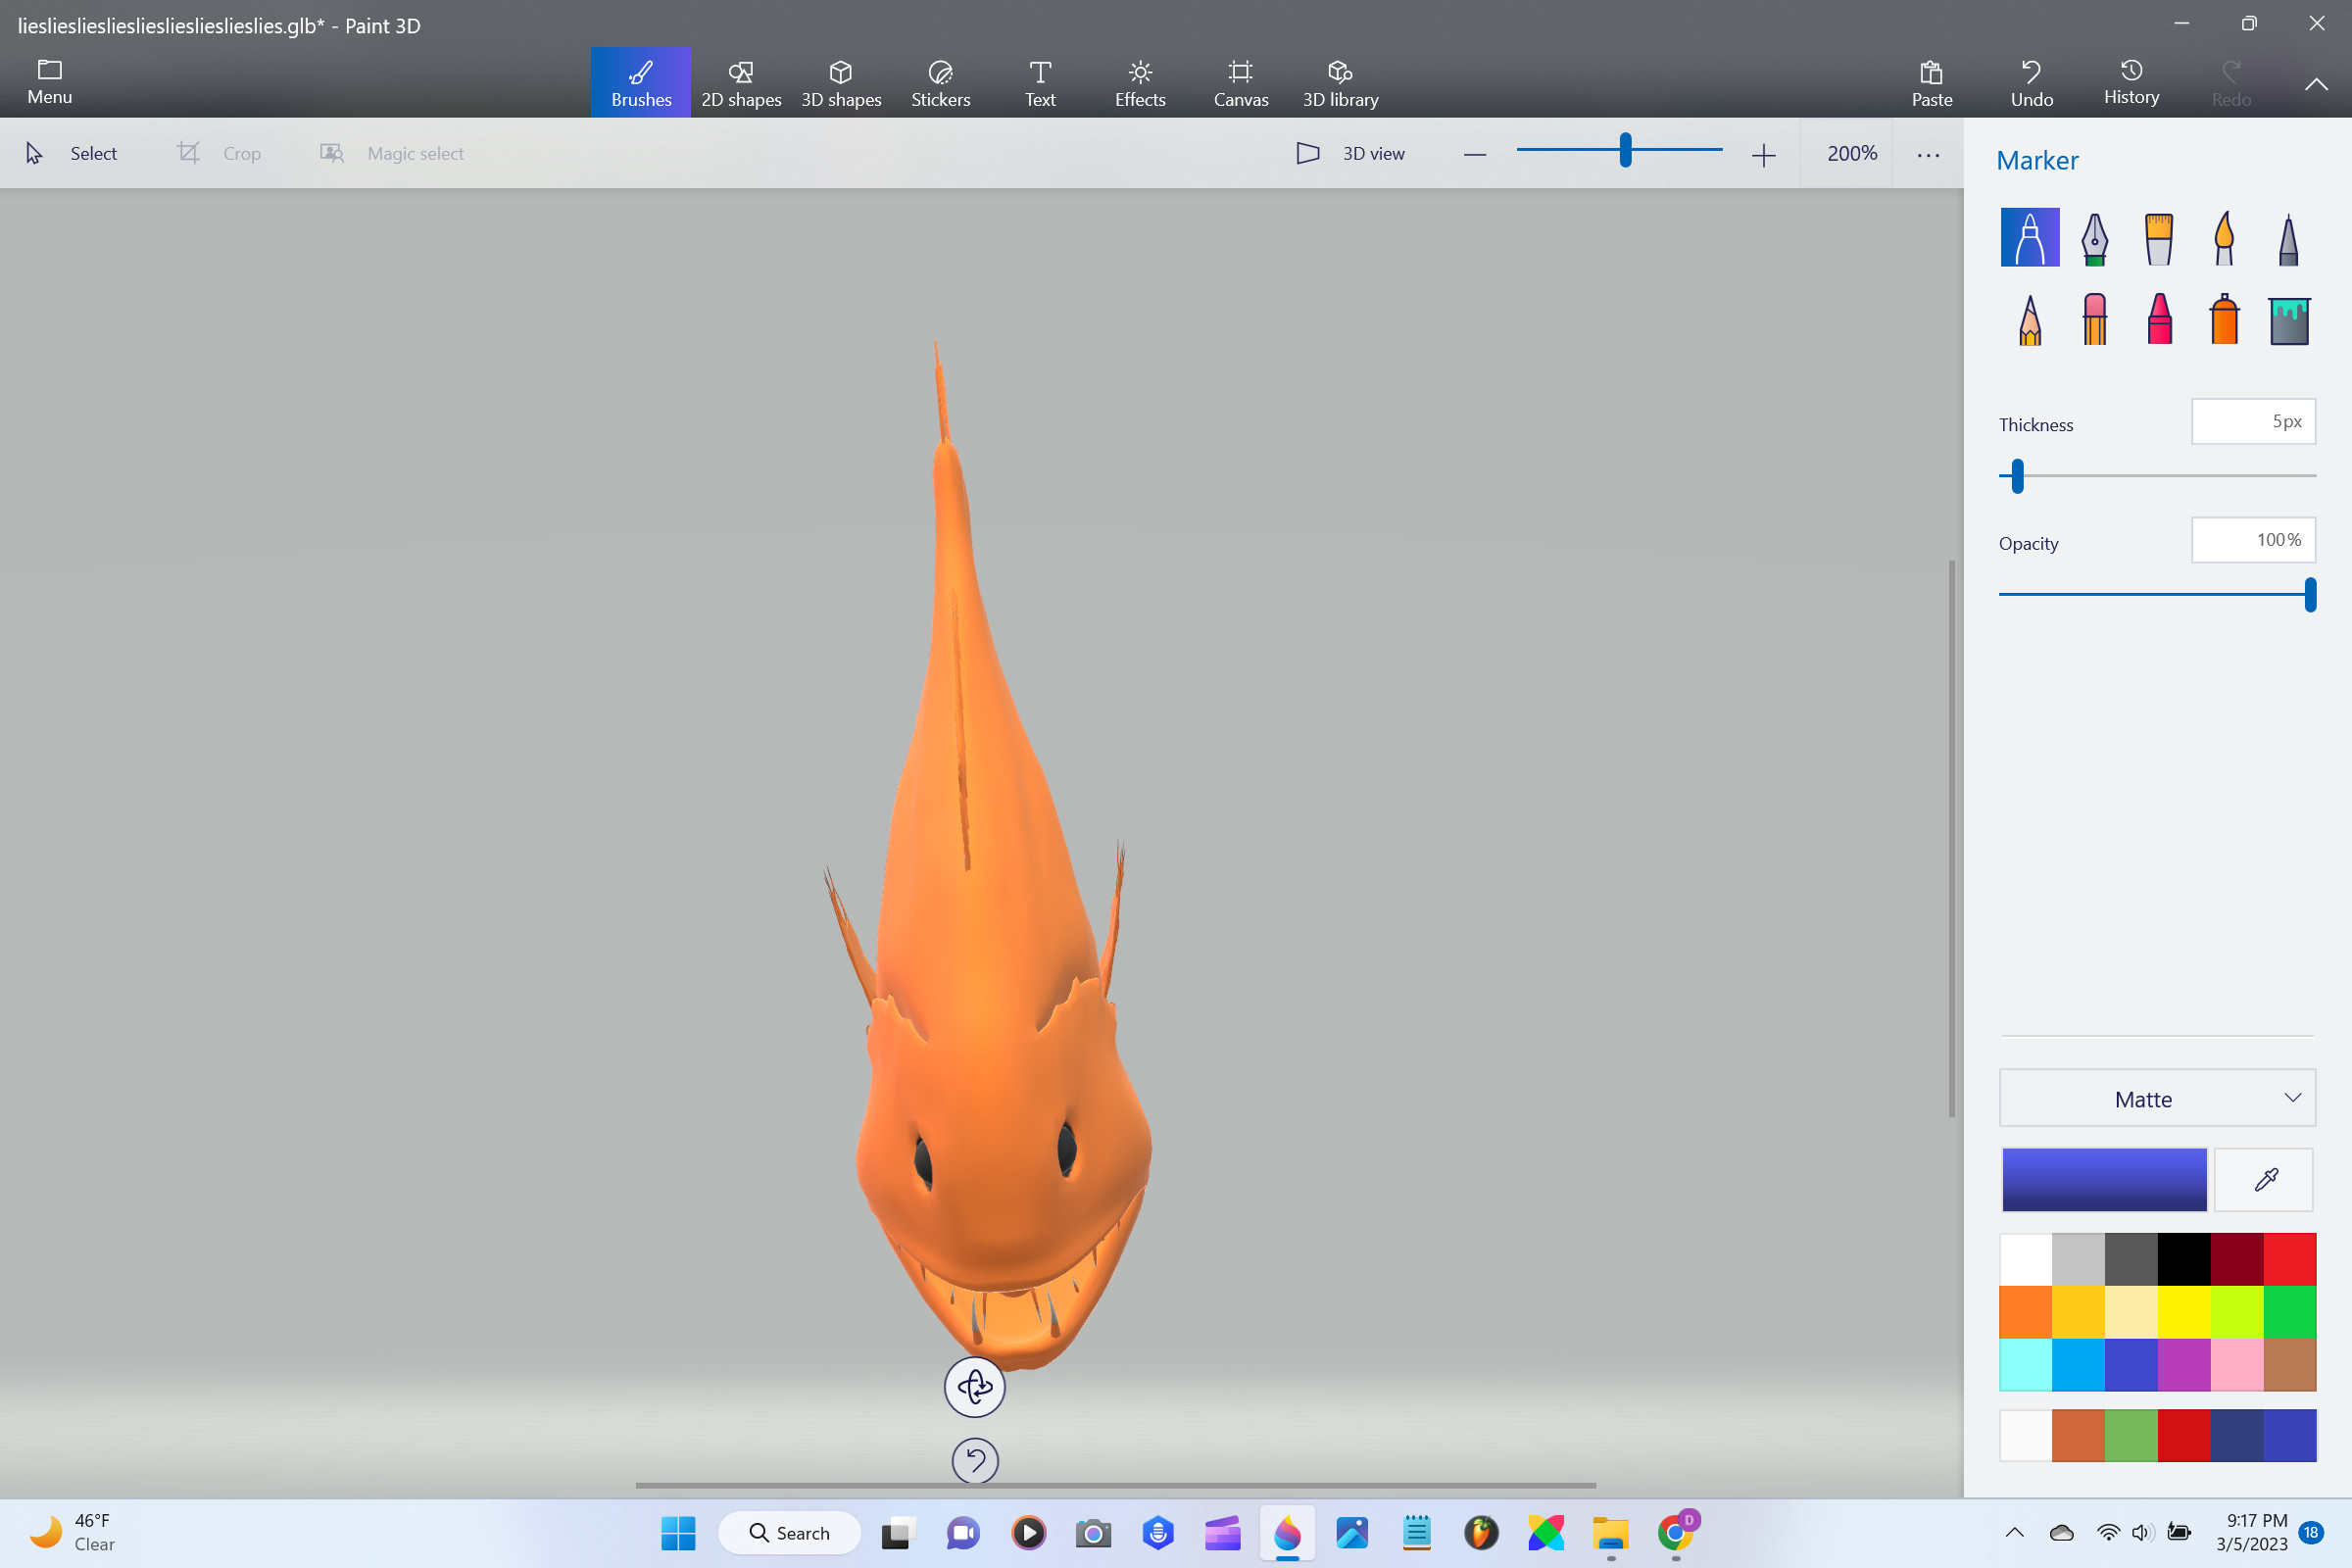This screenshot has width=2352, height=1568.
Task: Open the 3D library tab
Action: 1340,83
